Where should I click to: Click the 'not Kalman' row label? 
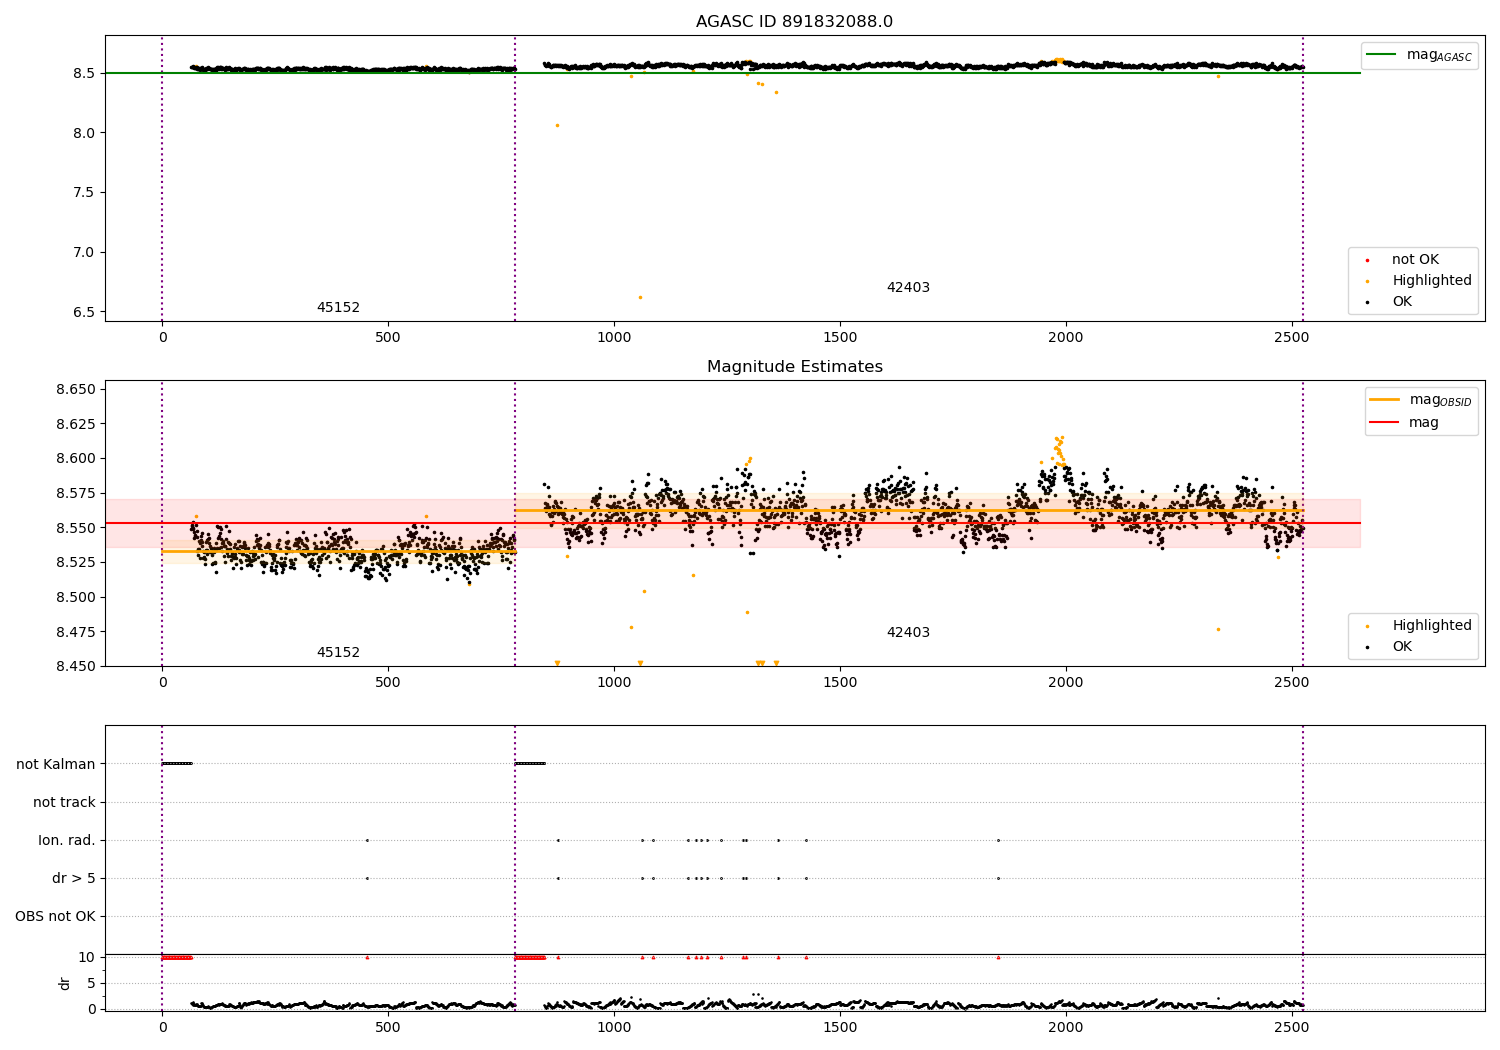(56, 764)
